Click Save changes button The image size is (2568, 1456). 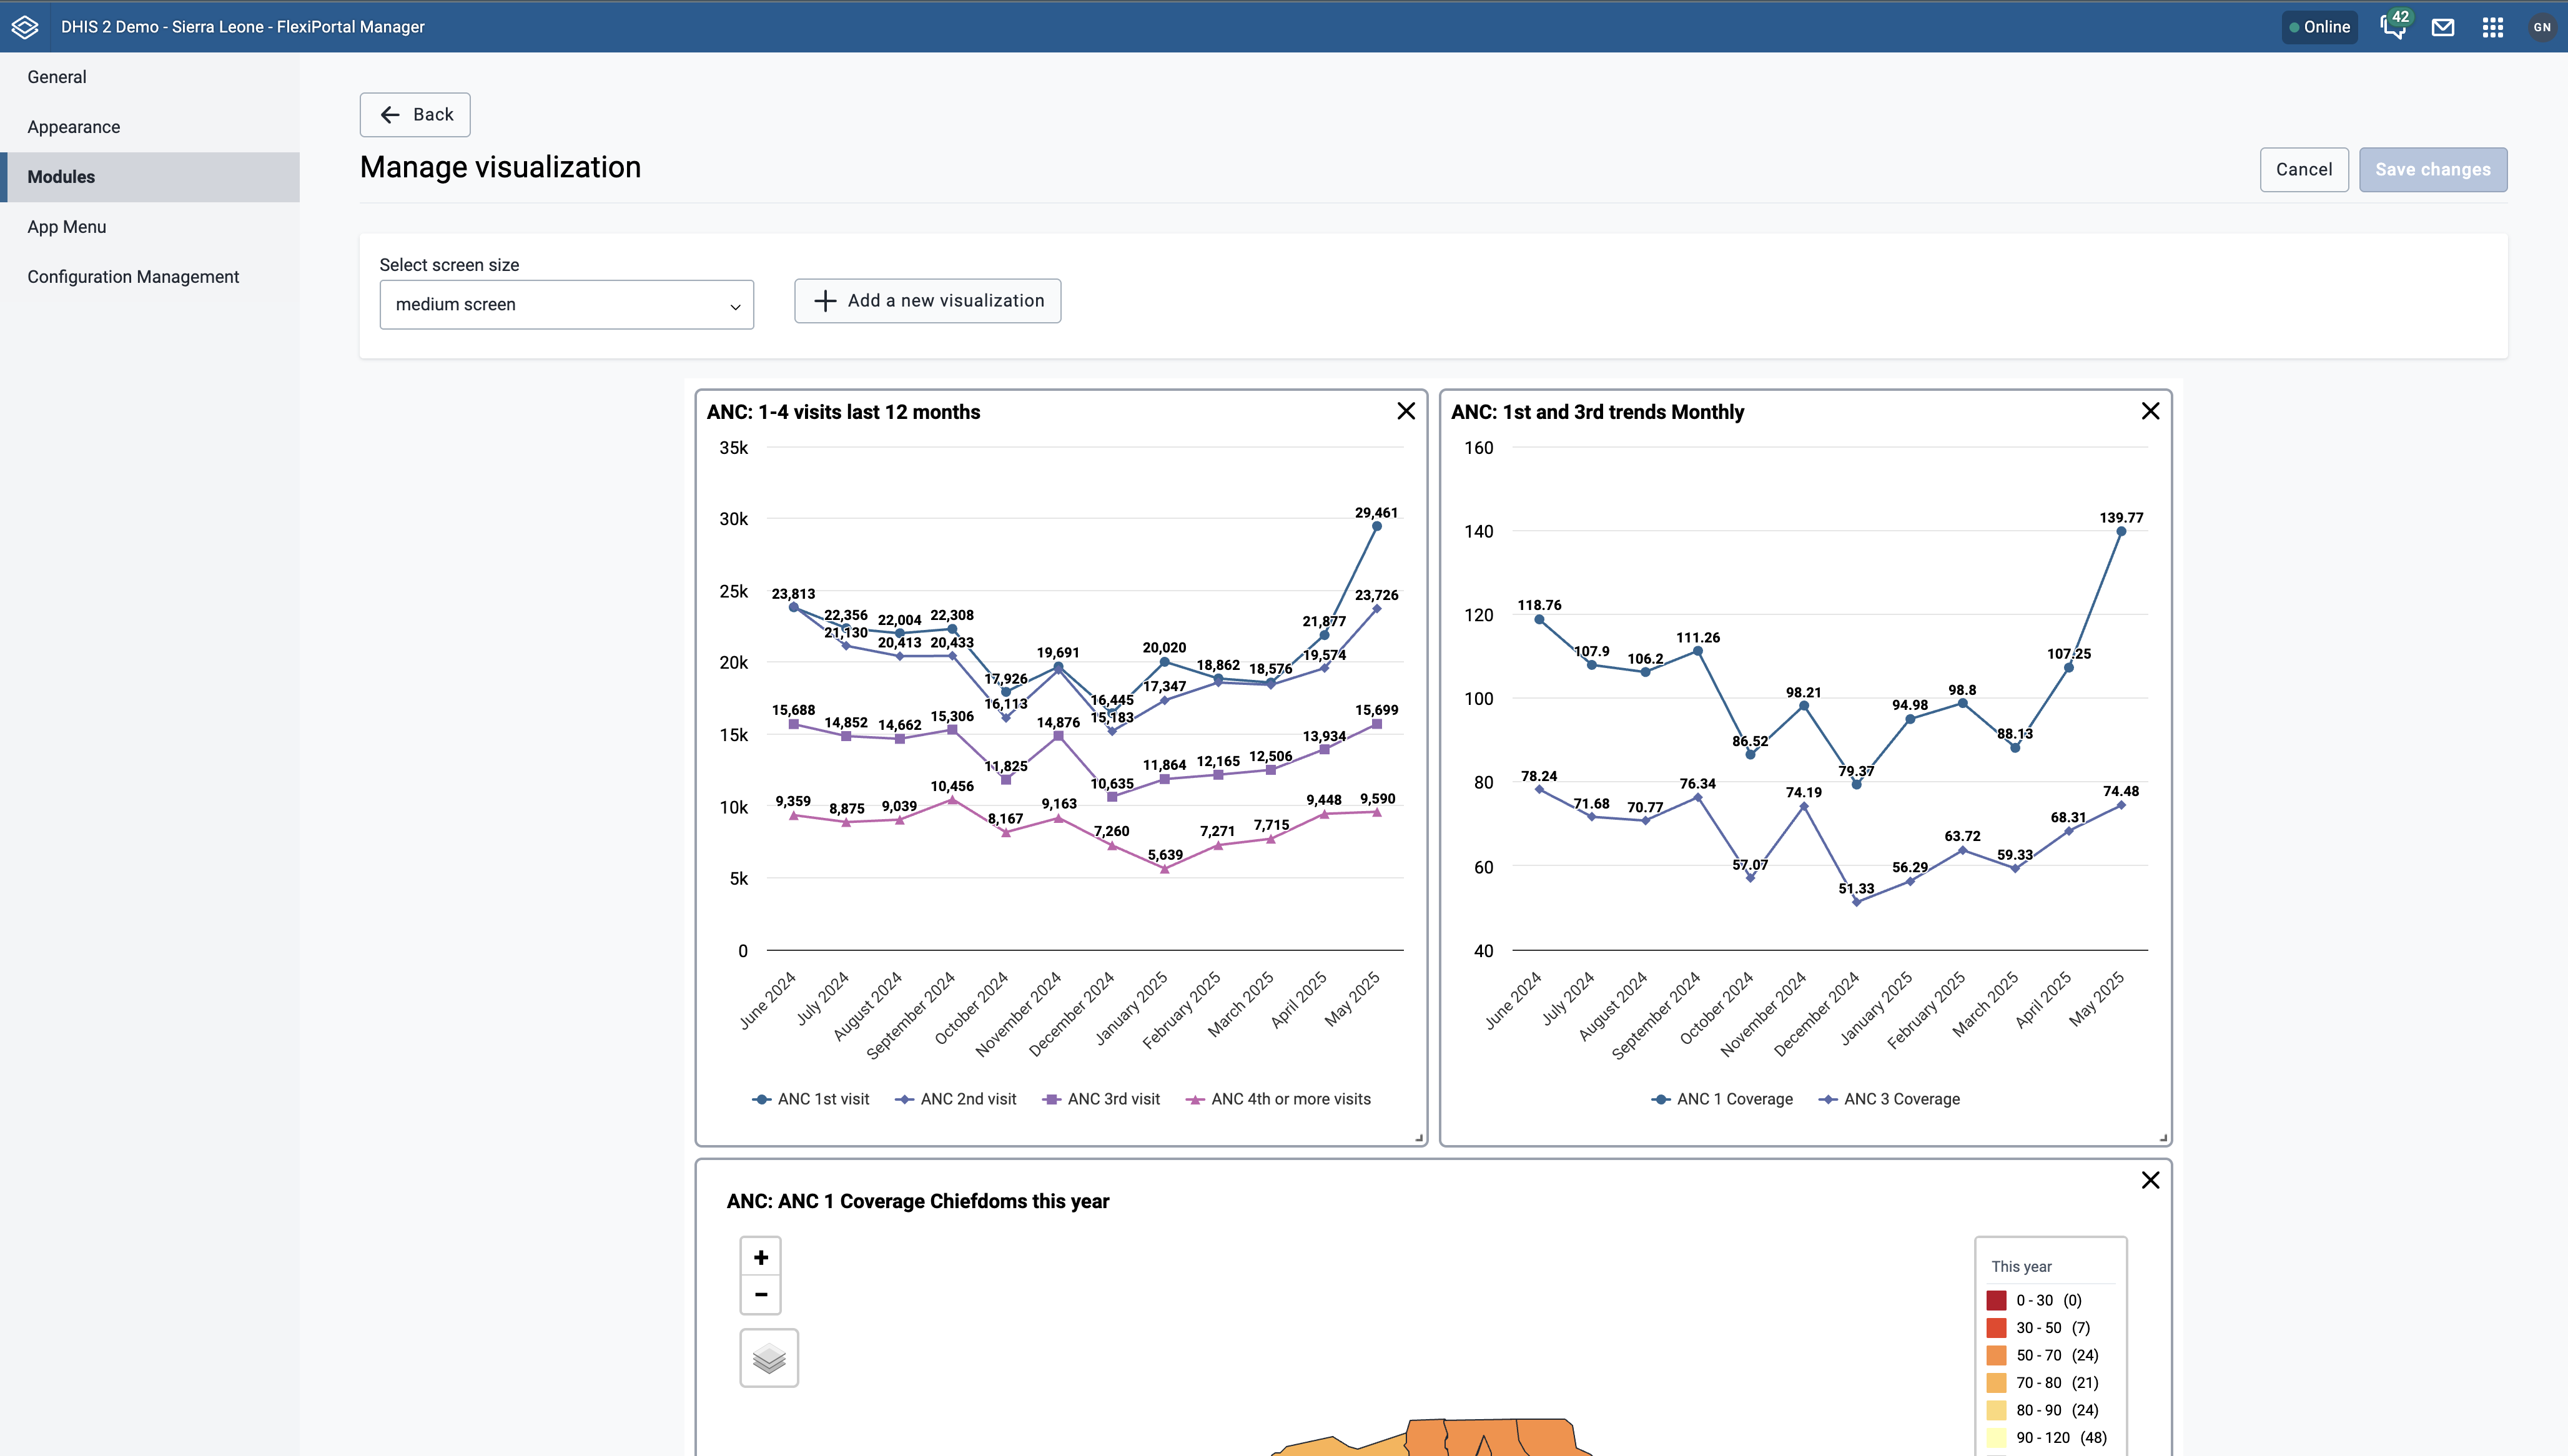pos(2433,170)
